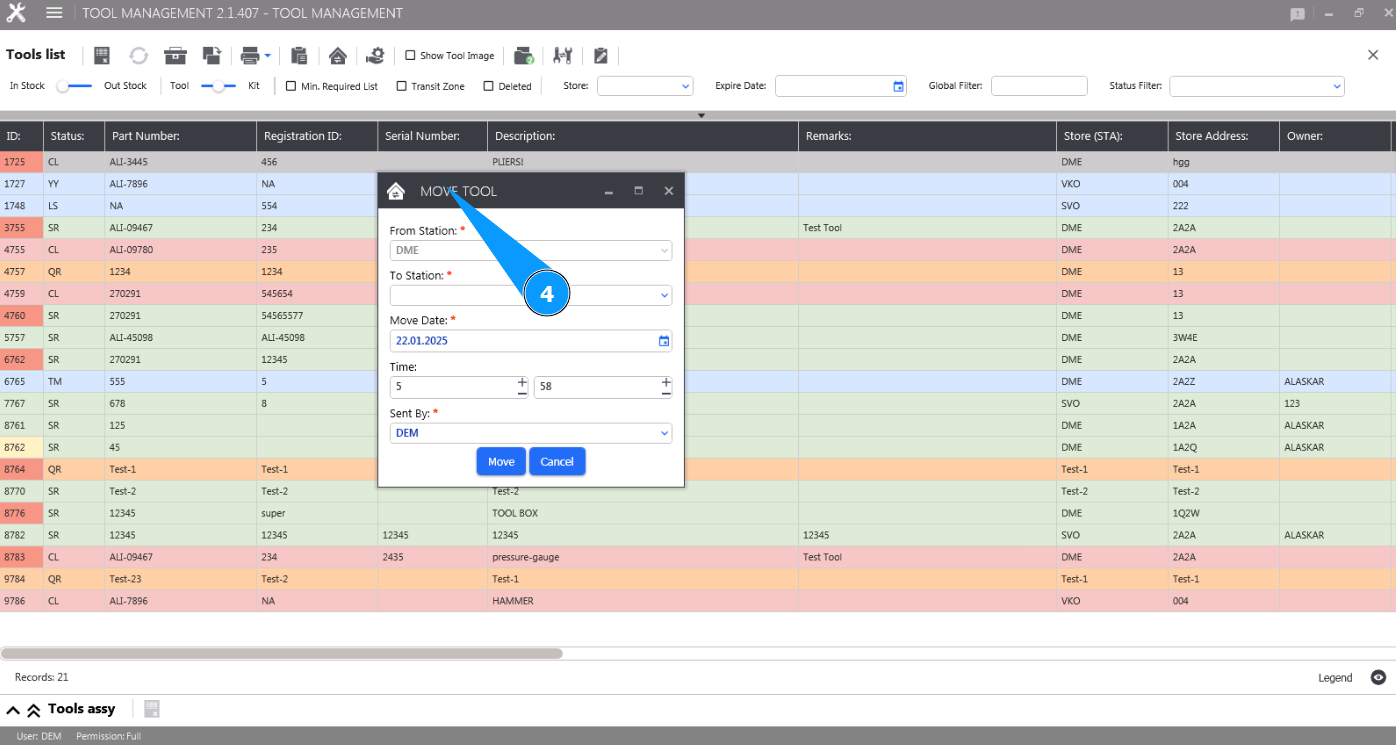Tick the Min. Required List checkbox

[291, 86]
